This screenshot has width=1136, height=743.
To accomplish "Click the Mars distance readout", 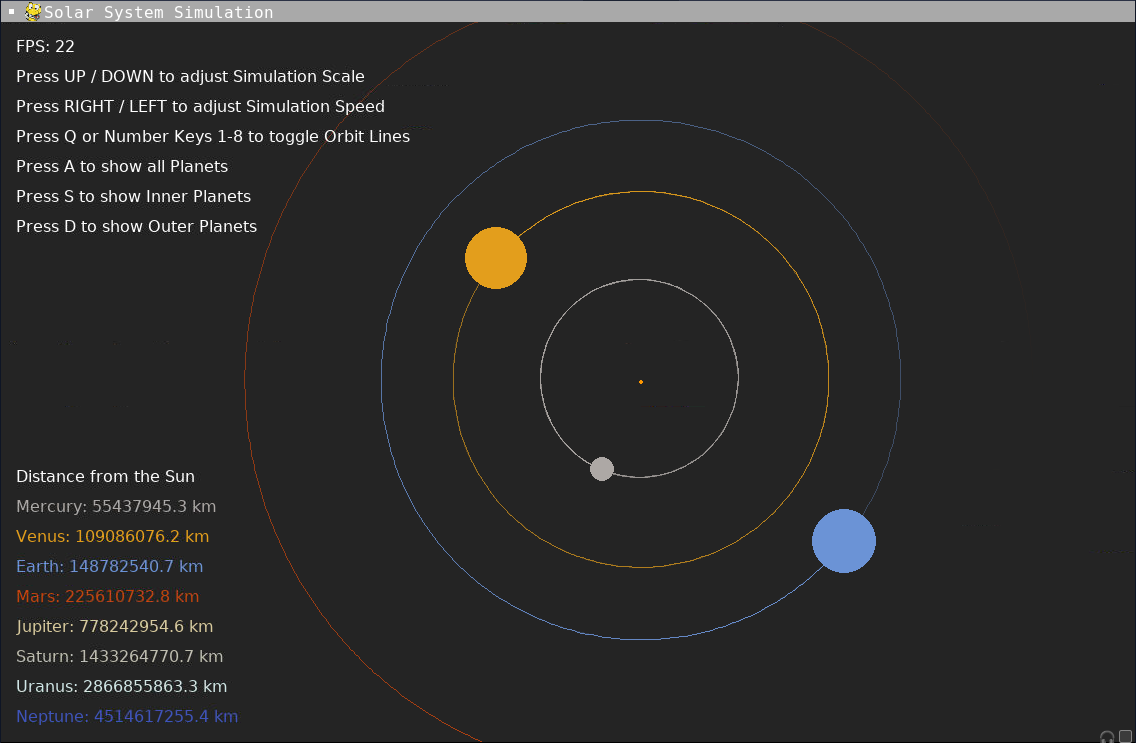I will pos(107,597).
